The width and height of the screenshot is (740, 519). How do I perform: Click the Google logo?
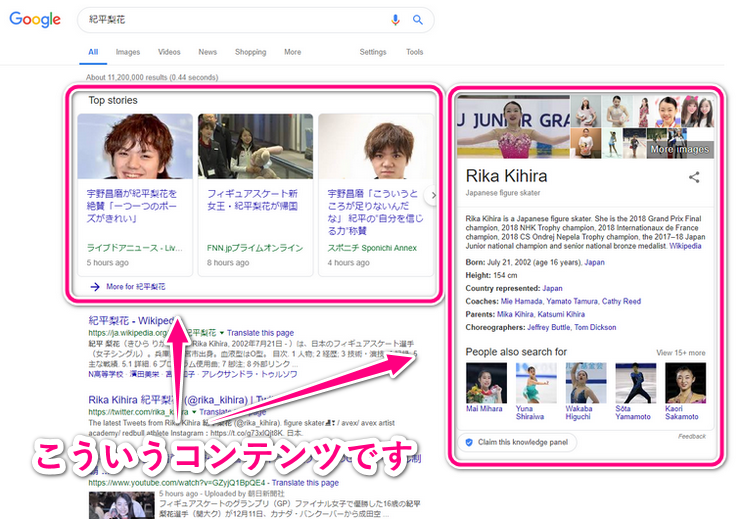[x=35, y=19]
